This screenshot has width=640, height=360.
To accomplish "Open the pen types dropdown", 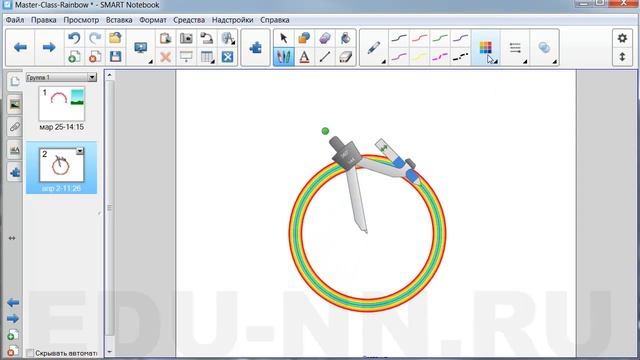I will (x=383, y=62).
